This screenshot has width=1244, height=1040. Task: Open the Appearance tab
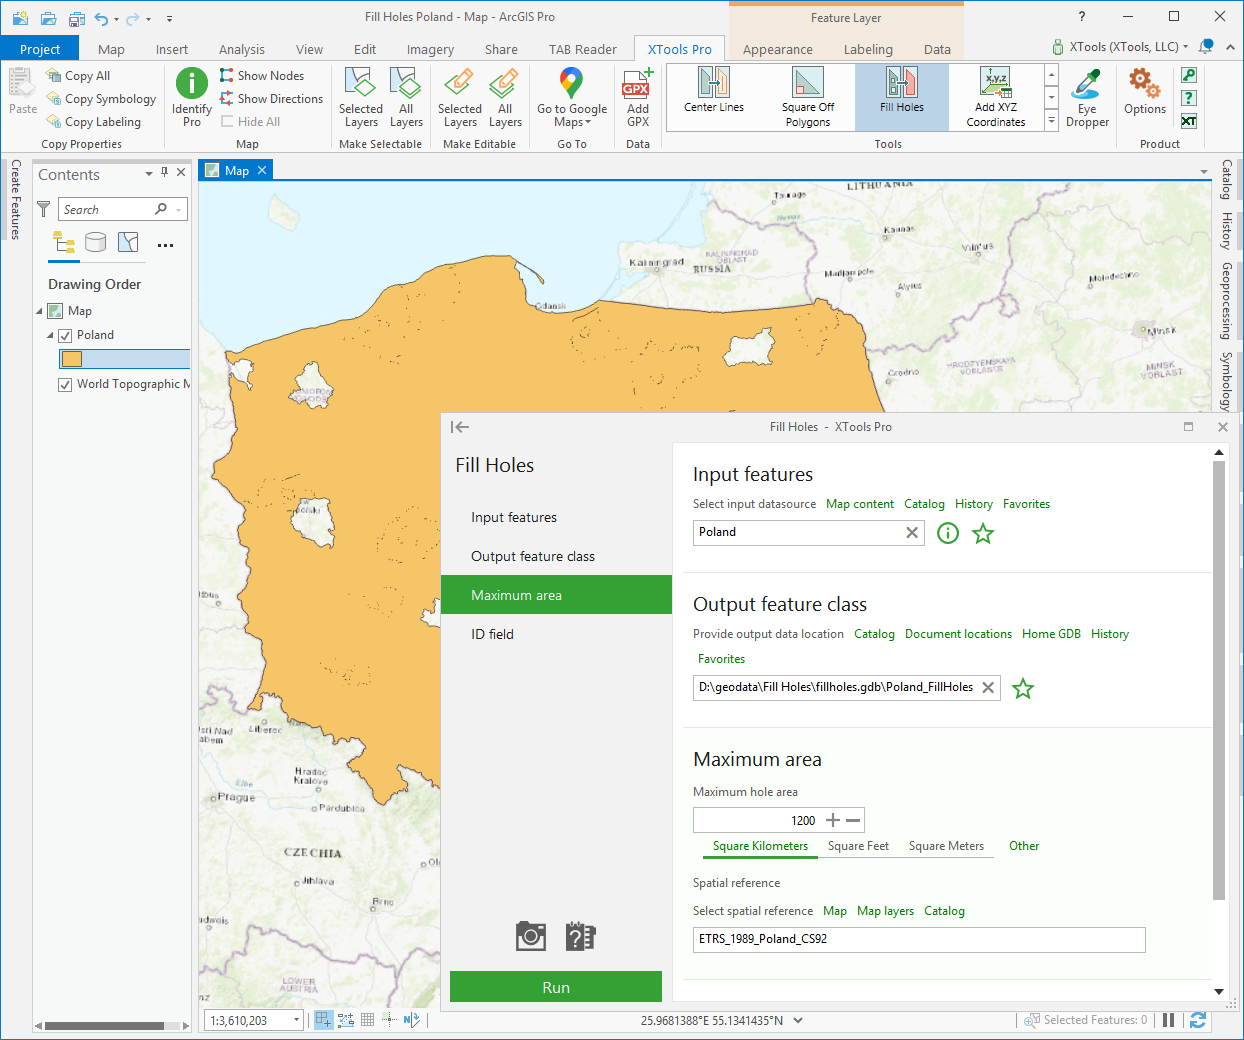[778, 49]
